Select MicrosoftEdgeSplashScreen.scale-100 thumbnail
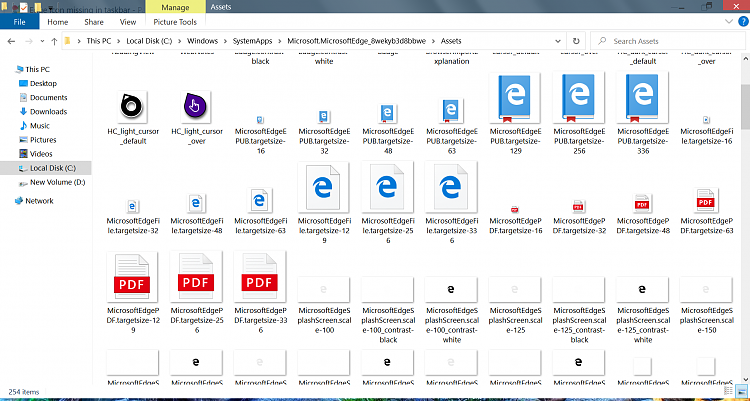 [323, 290]
